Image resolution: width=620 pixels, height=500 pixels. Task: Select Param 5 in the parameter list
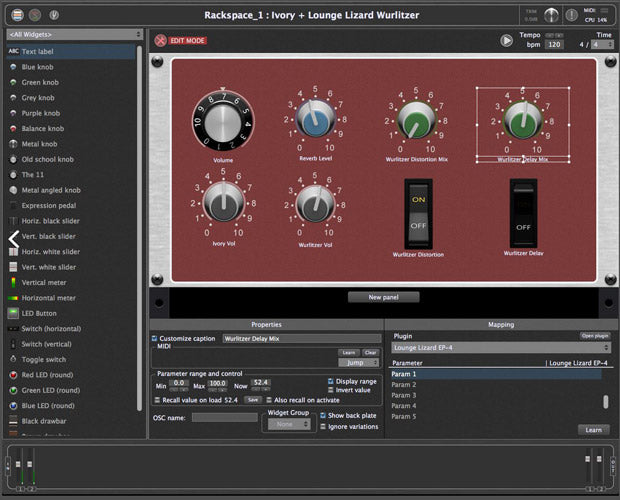496,416
